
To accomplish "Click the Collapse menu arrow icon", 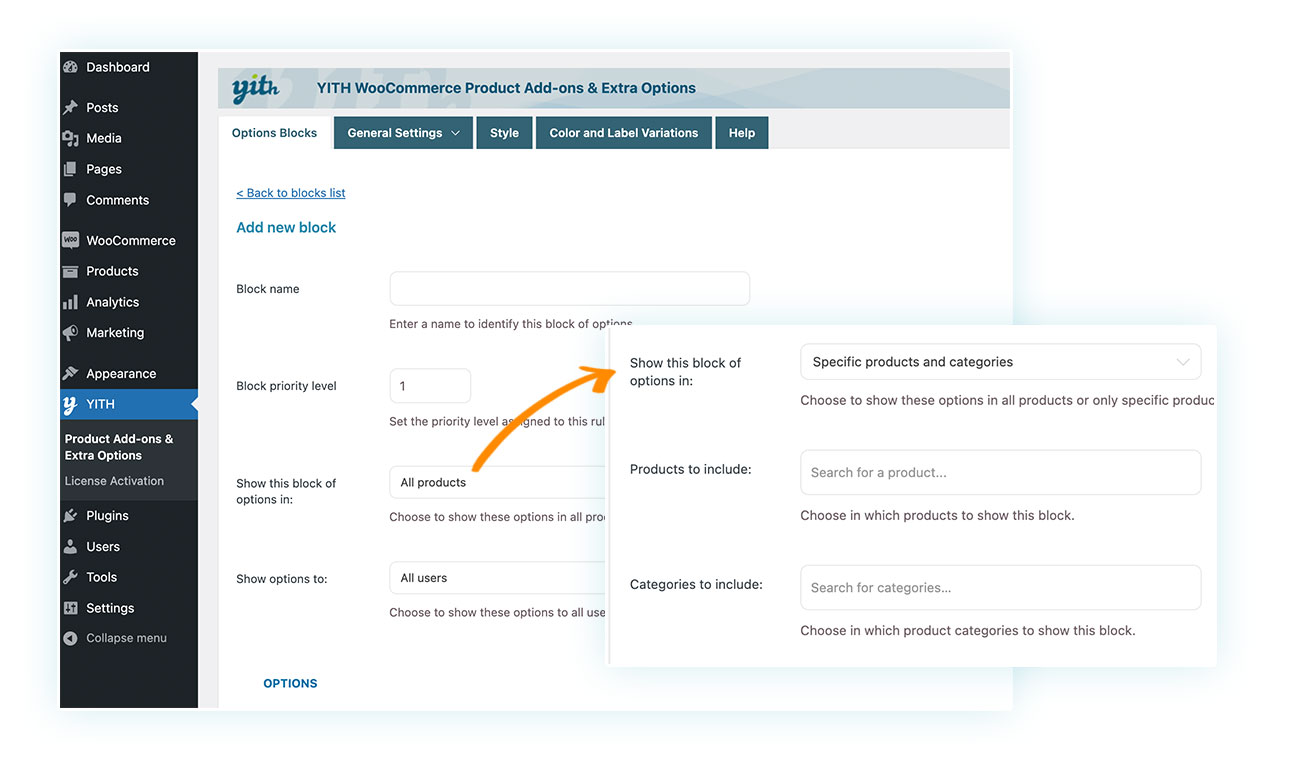I will pos(70,638).
